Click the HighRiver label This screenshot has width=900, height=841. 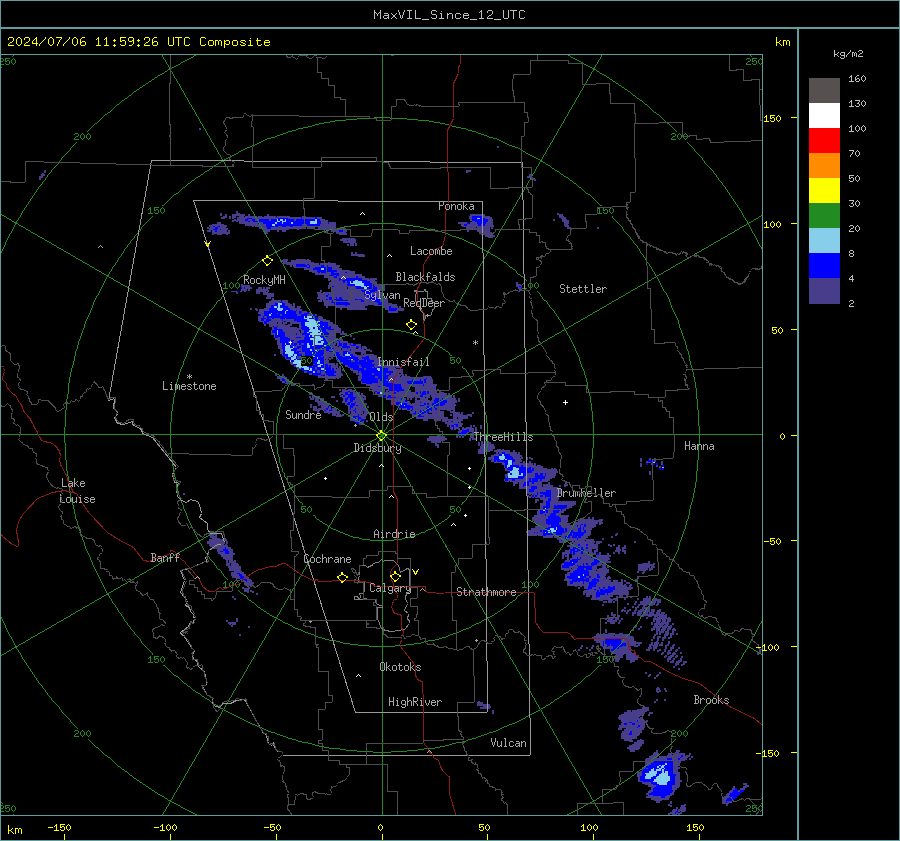[415, 702]
